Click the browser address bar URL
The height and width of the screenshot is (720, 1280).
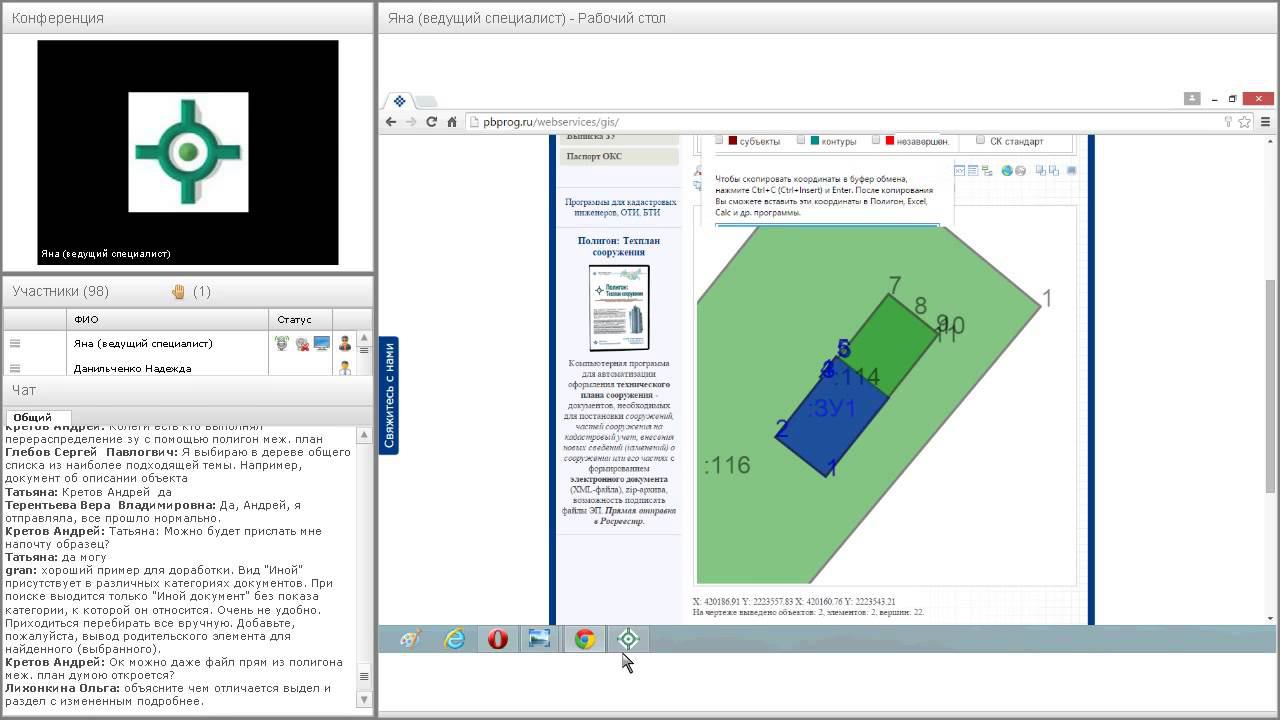point(551,122)
